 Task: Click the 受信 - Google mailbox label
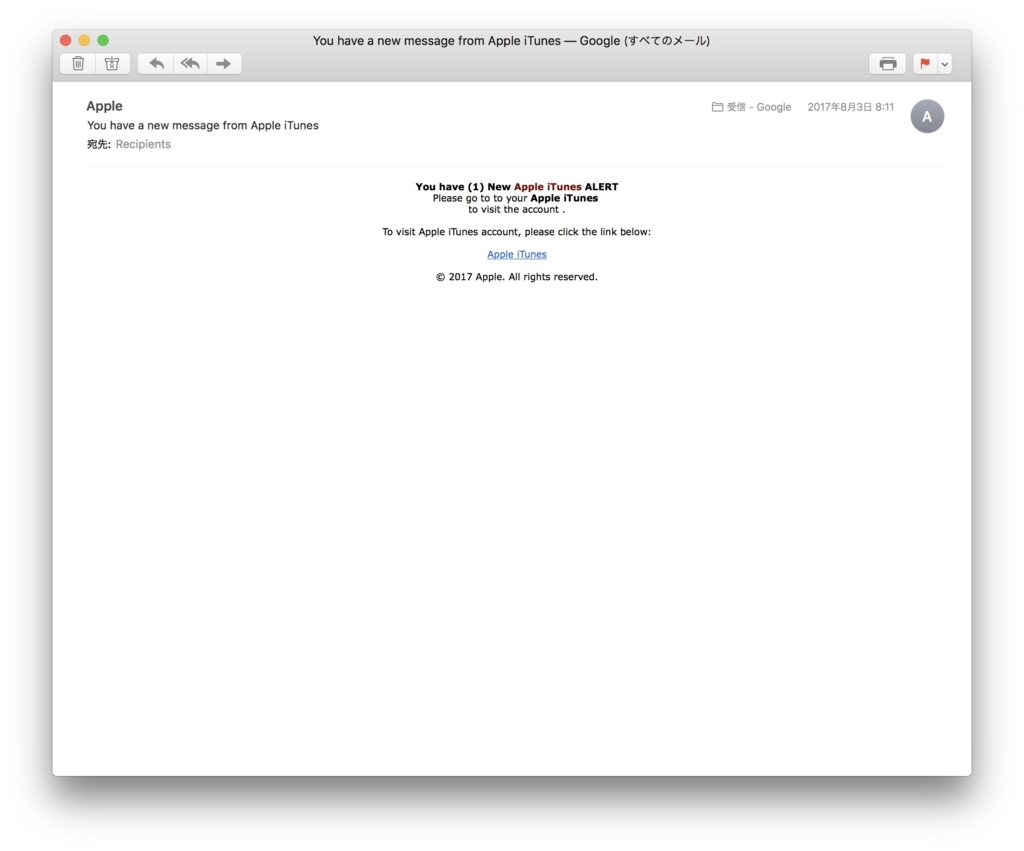(758, 107)
